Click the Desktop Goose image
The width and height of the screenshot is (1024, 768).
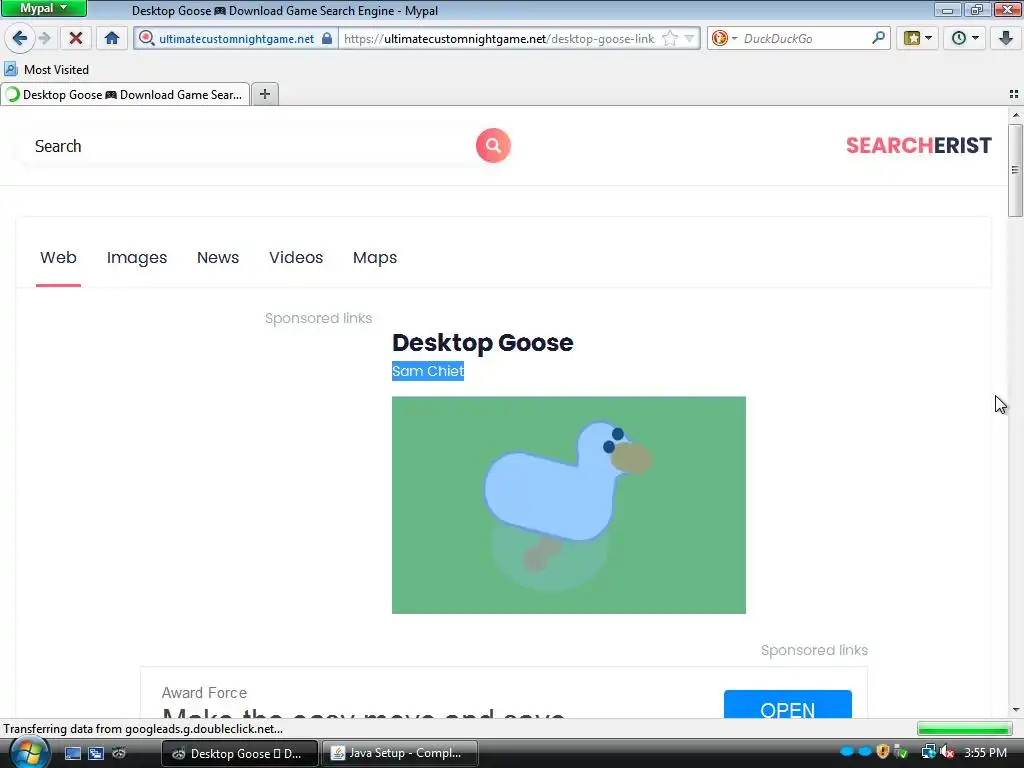coord(569,505)
